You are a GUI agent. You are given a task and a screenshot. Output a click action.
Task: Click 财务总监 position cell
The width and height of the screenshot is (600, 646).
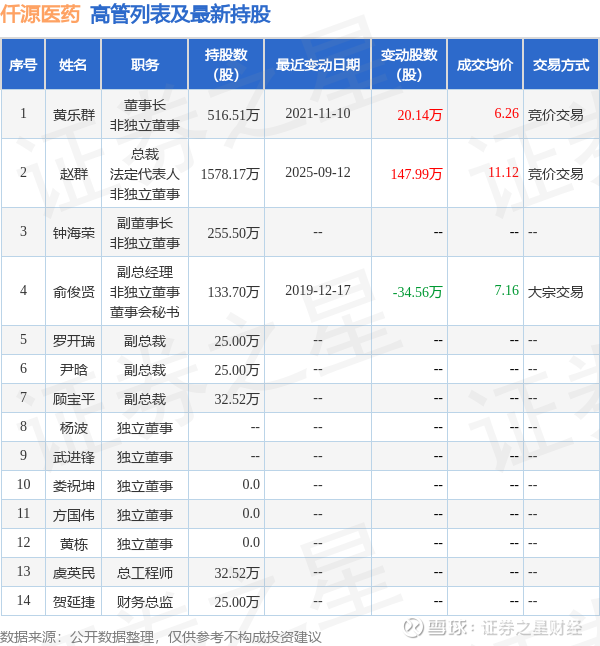tap(145, 602)
